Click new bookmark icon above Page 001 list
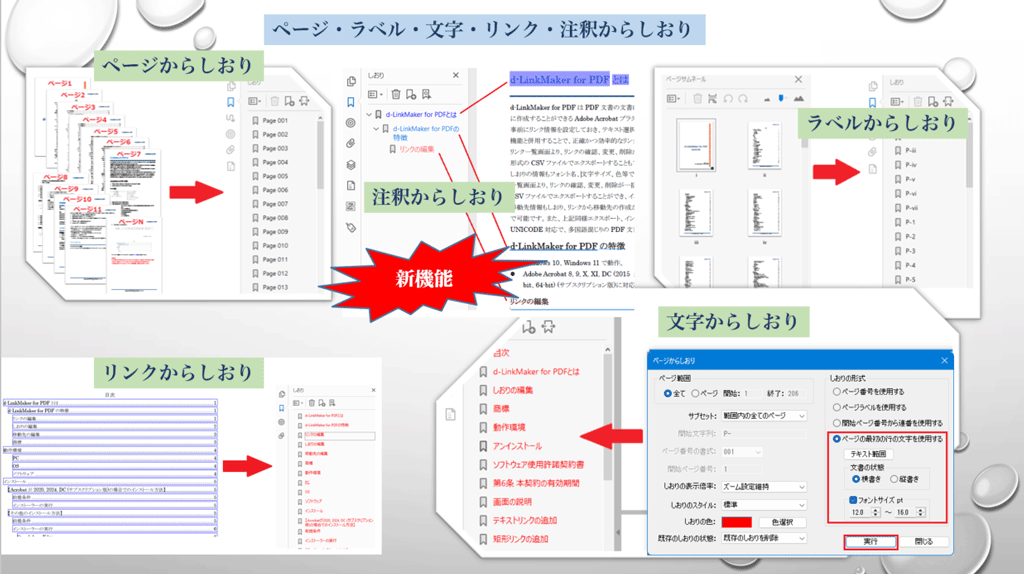Image resolution: width=1024 pixels, height=574 pixels. (x=289, y=101)
